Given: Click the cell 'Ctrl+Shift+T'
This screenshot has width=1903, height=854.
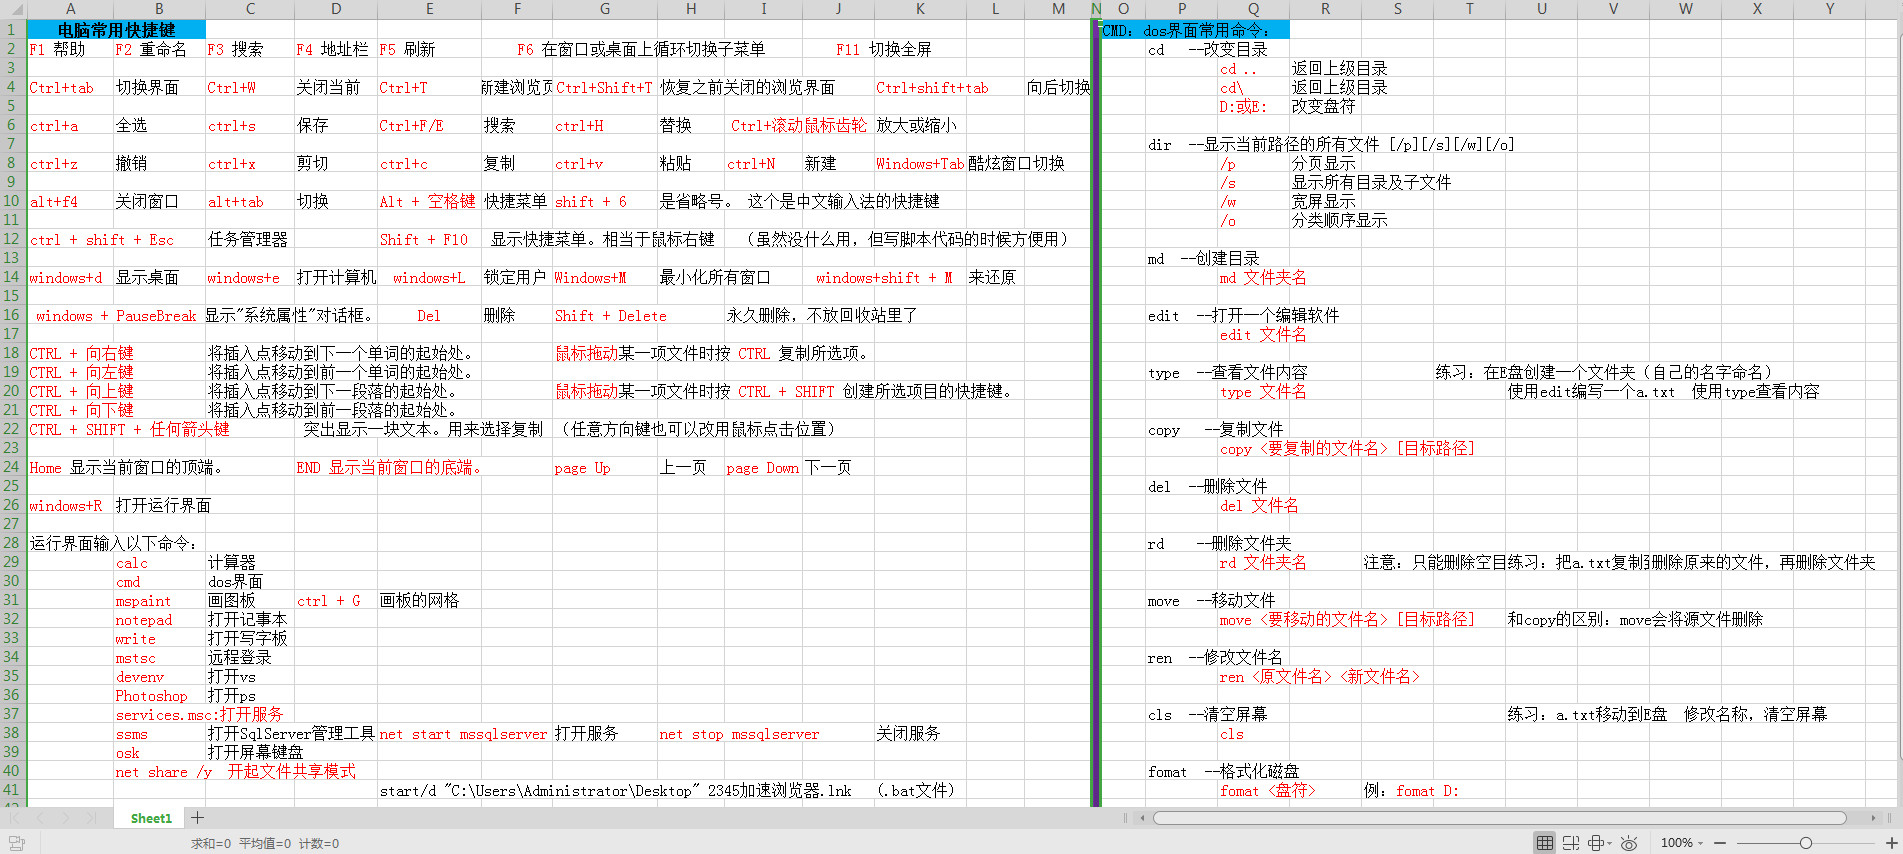Looking at the screenshot, I should point(604,87).
